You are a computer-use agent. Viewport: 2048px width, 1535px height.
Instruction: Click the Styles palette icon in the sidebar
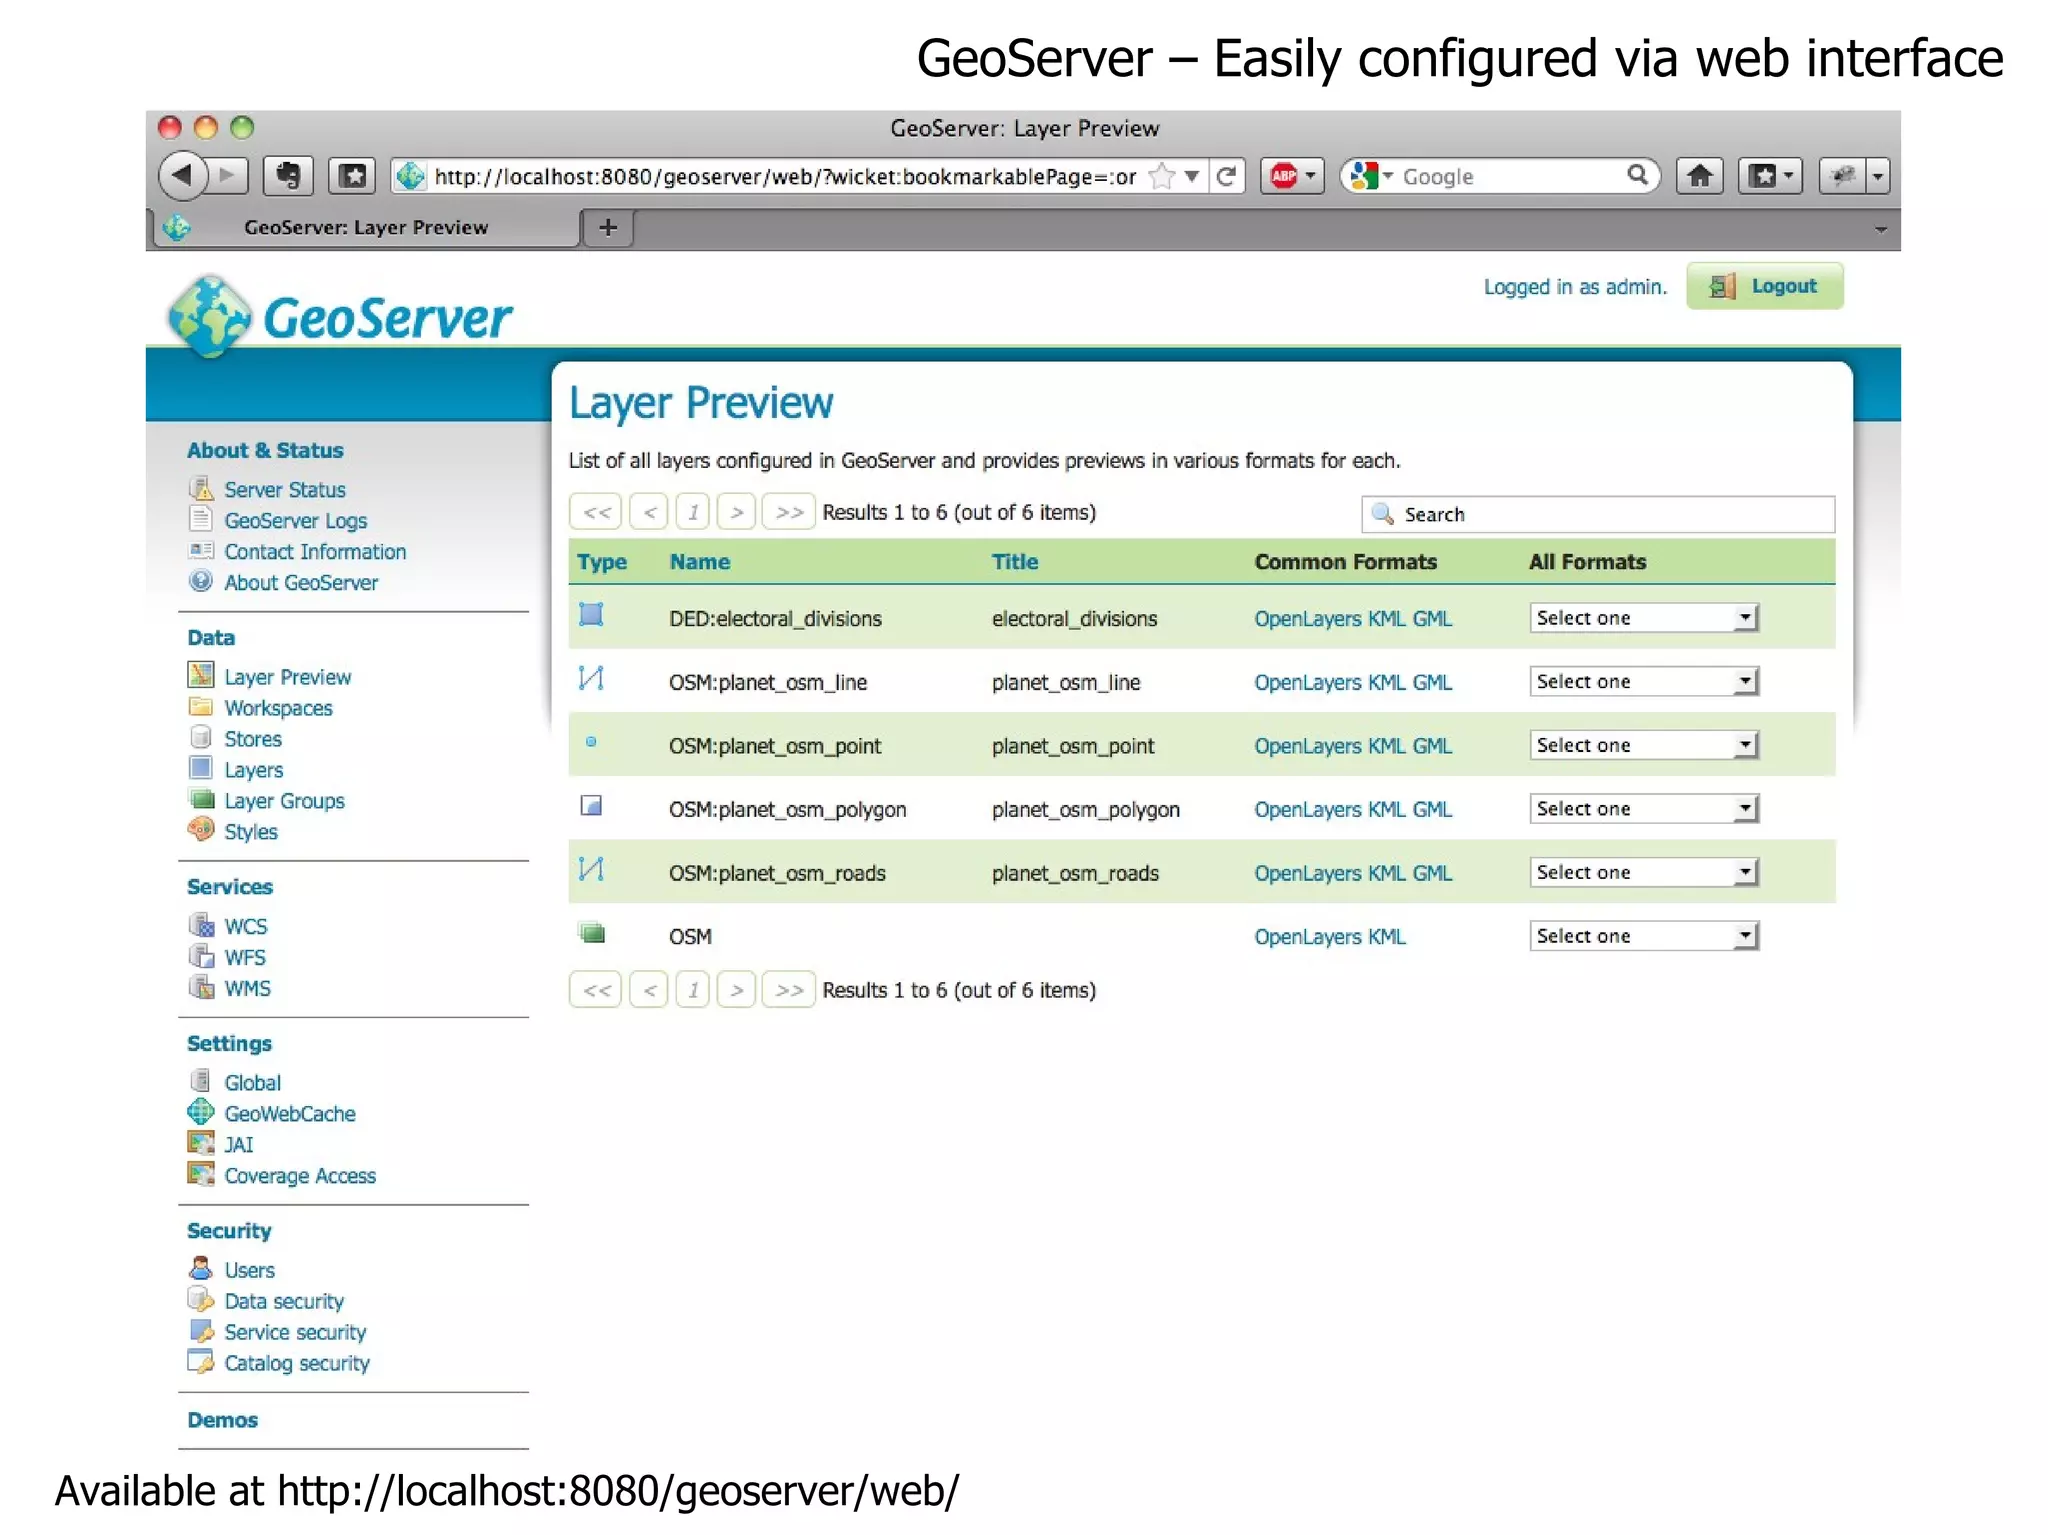201,830
